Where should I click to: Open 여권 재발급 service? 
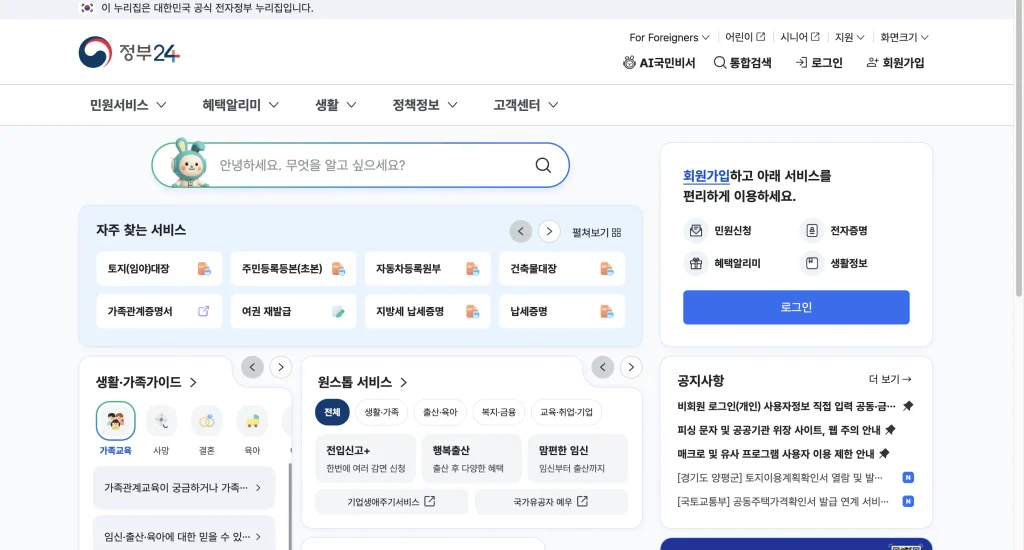point(293,312)
